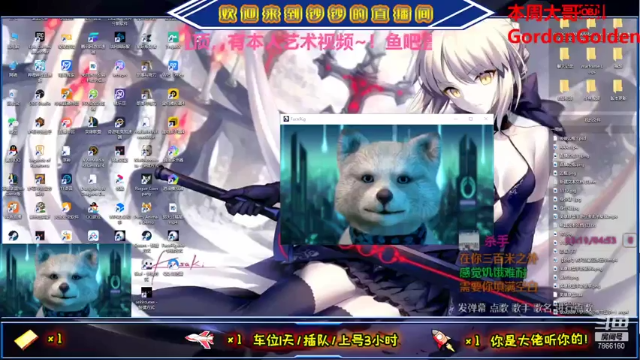Open the blue cloud icon under FaceRig shortcut
The width and height of the screenshot is (640, 360).
pos(173,264)
